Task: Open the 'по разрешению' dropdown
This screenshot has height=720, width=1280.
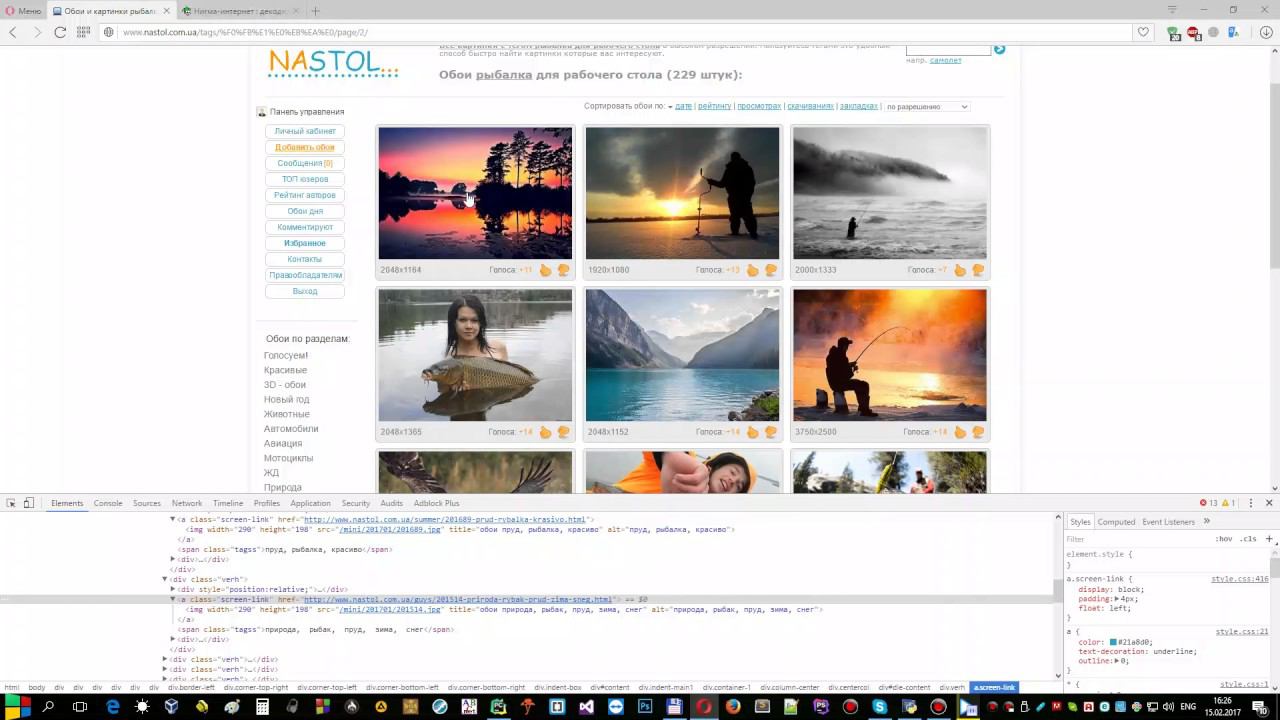Action: pyautogui.click(x=926, y=106)
